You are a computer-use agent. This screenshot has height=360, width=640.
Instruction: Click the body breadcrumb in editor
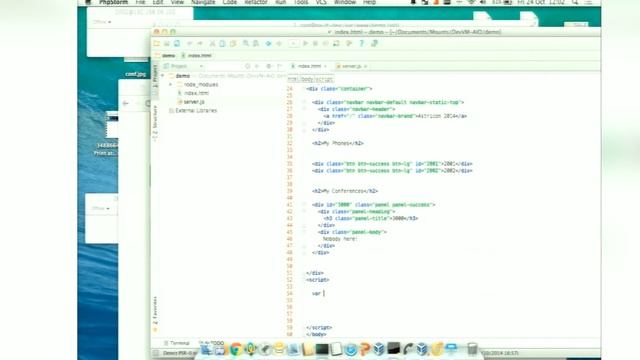307,79
